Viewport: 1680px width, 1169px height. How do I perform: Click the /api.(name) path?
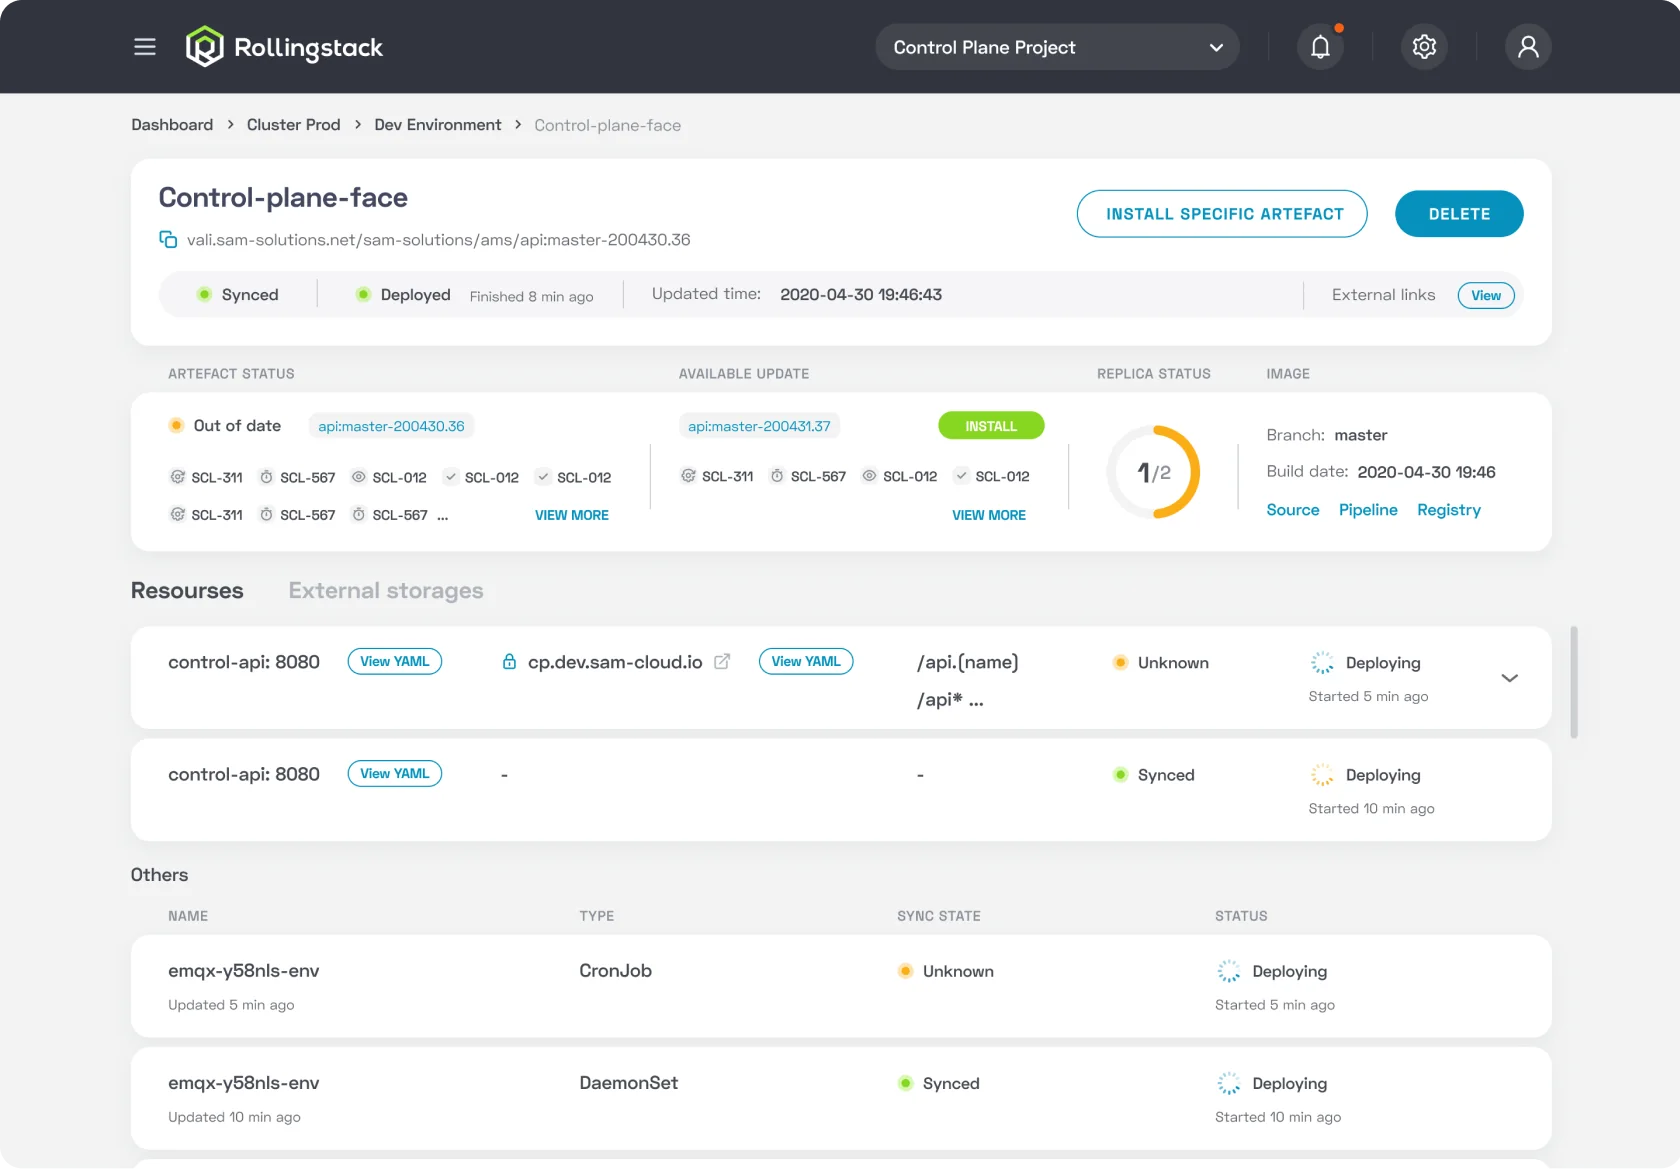(967, 662)
